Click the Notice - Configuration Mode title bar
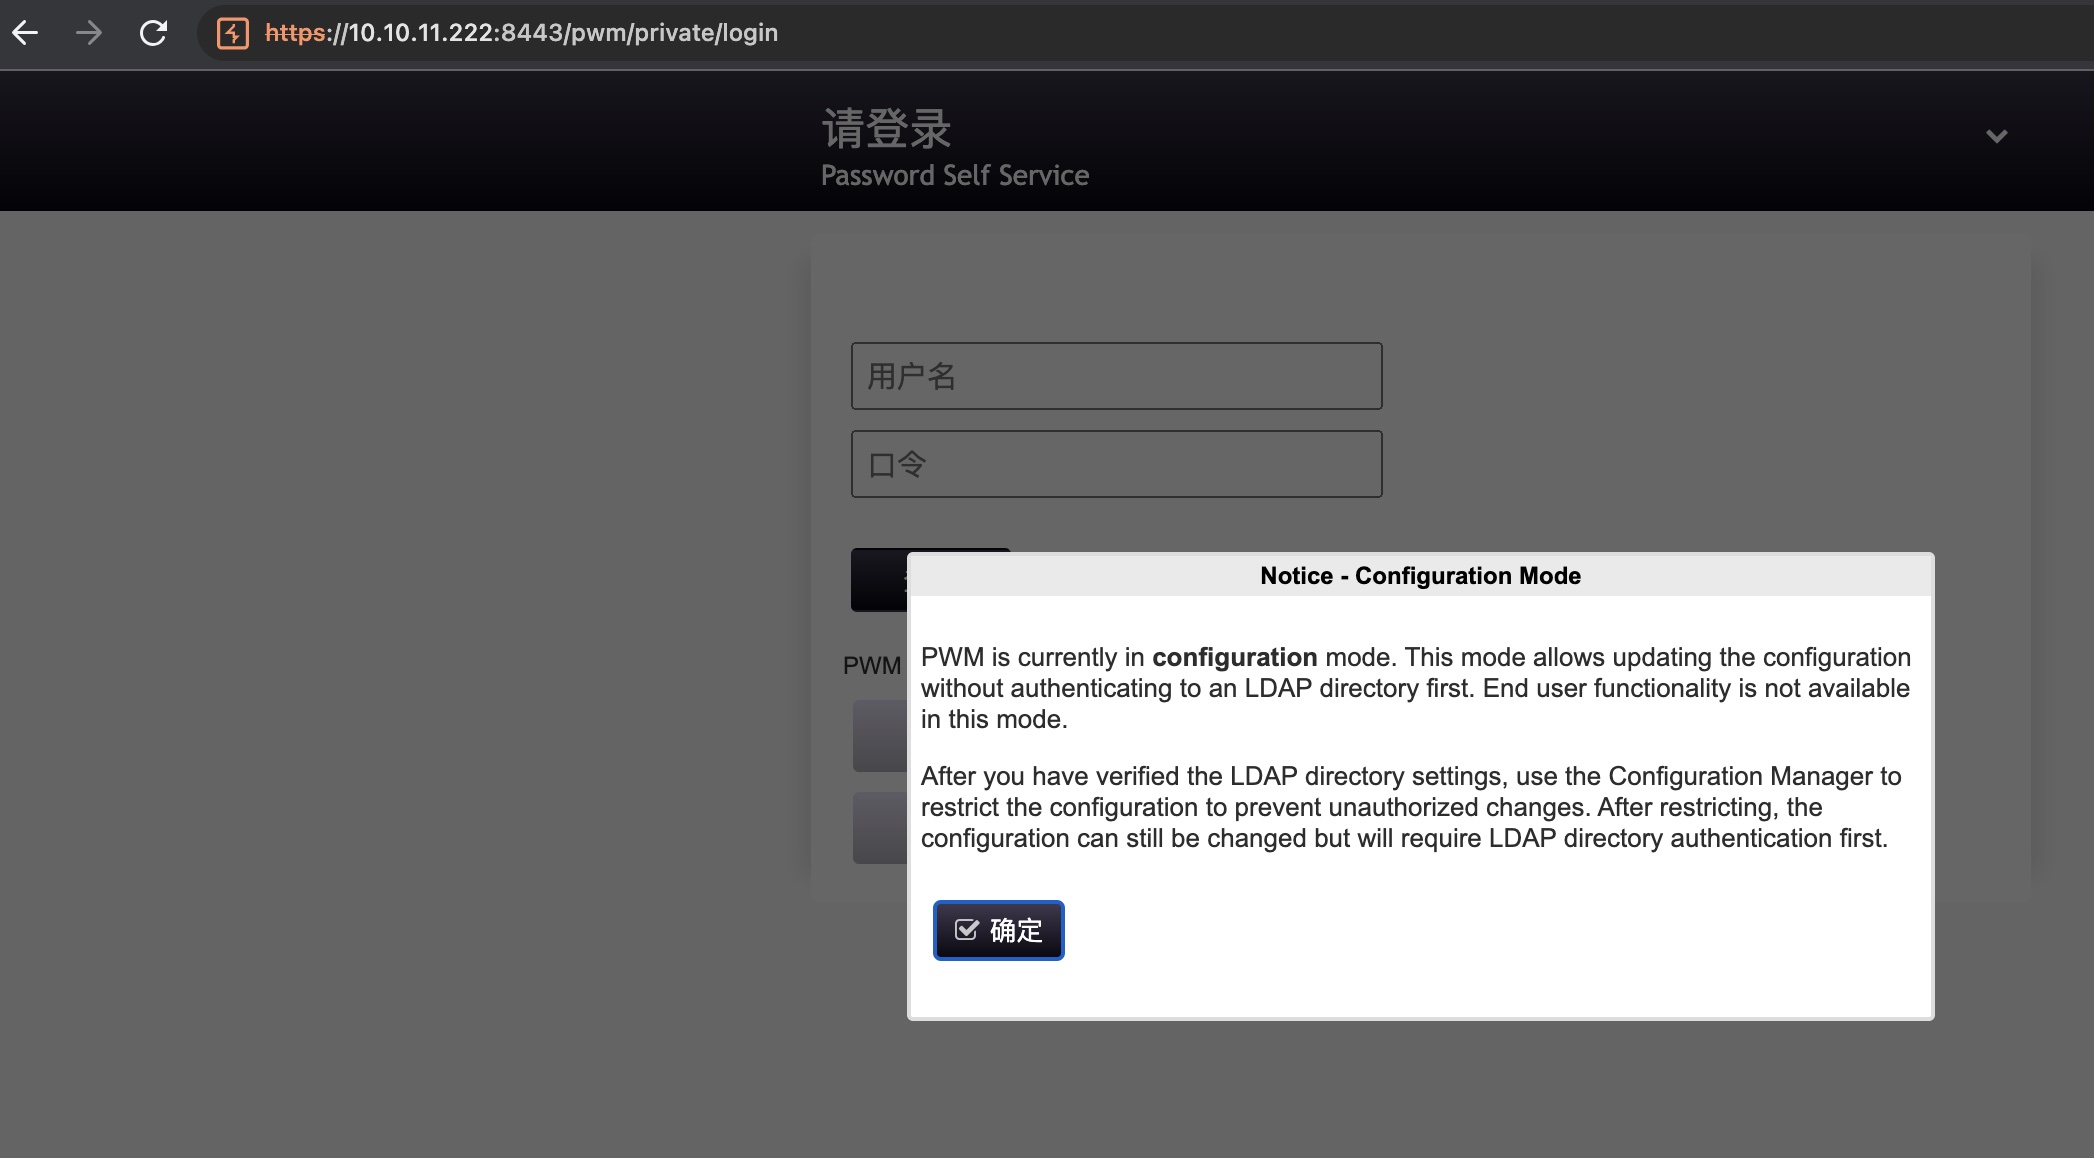This screenshot has height=1158, width=2094. coord(1420,576)
